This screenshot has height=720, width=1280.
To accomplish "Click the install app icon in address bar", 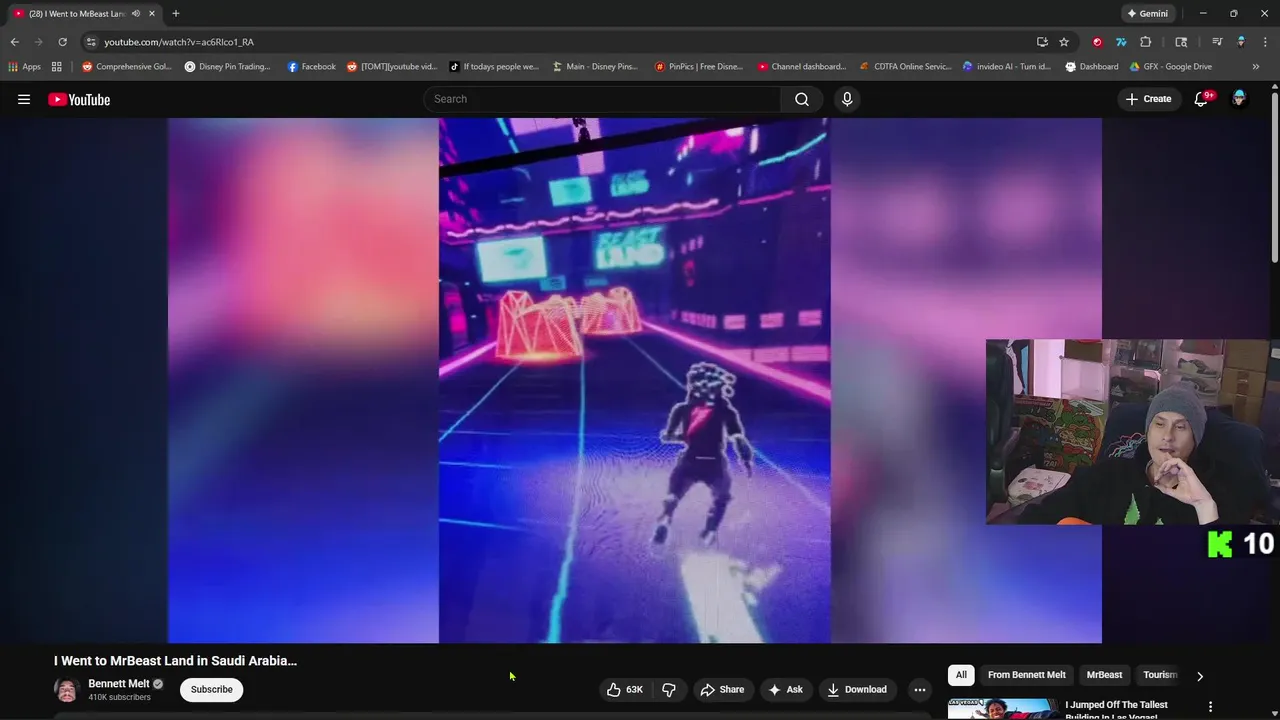I will pyautogui.click(x=1042, y=42).
